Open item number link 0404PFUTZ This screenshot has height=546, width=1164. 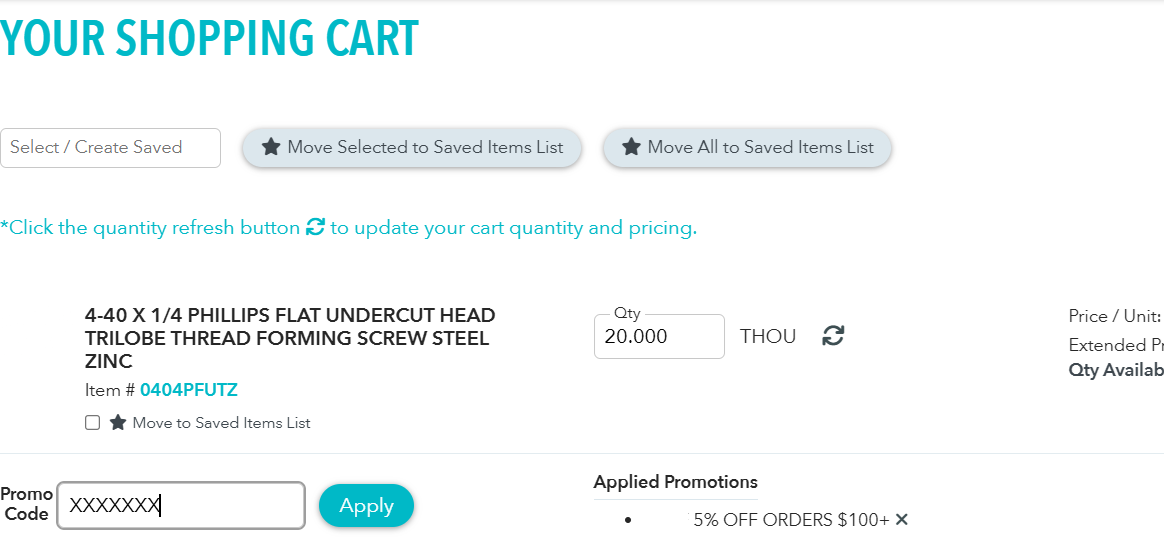point(189,390)
